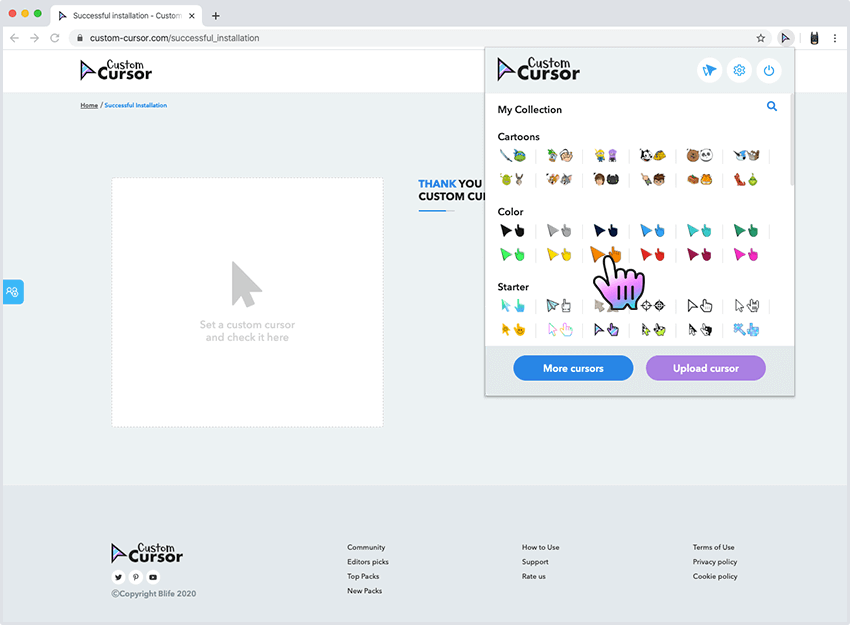Open the YouTube social icon in footer
Viewport: 850px width, 625px height.
point(153,577)
